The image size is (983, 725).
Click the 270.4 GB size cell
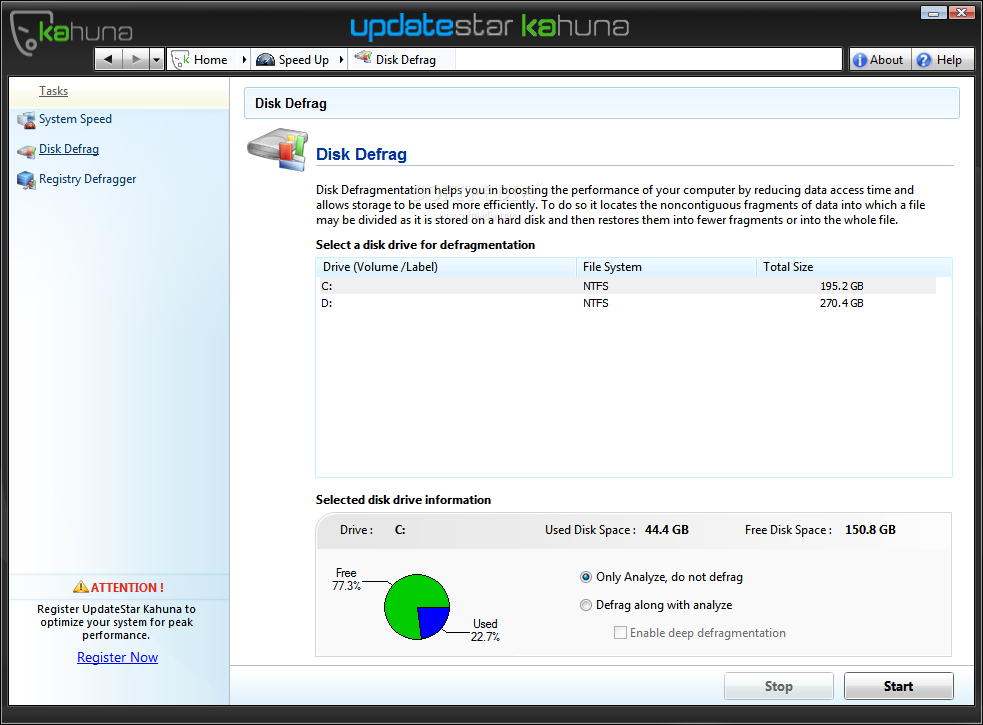841,303
